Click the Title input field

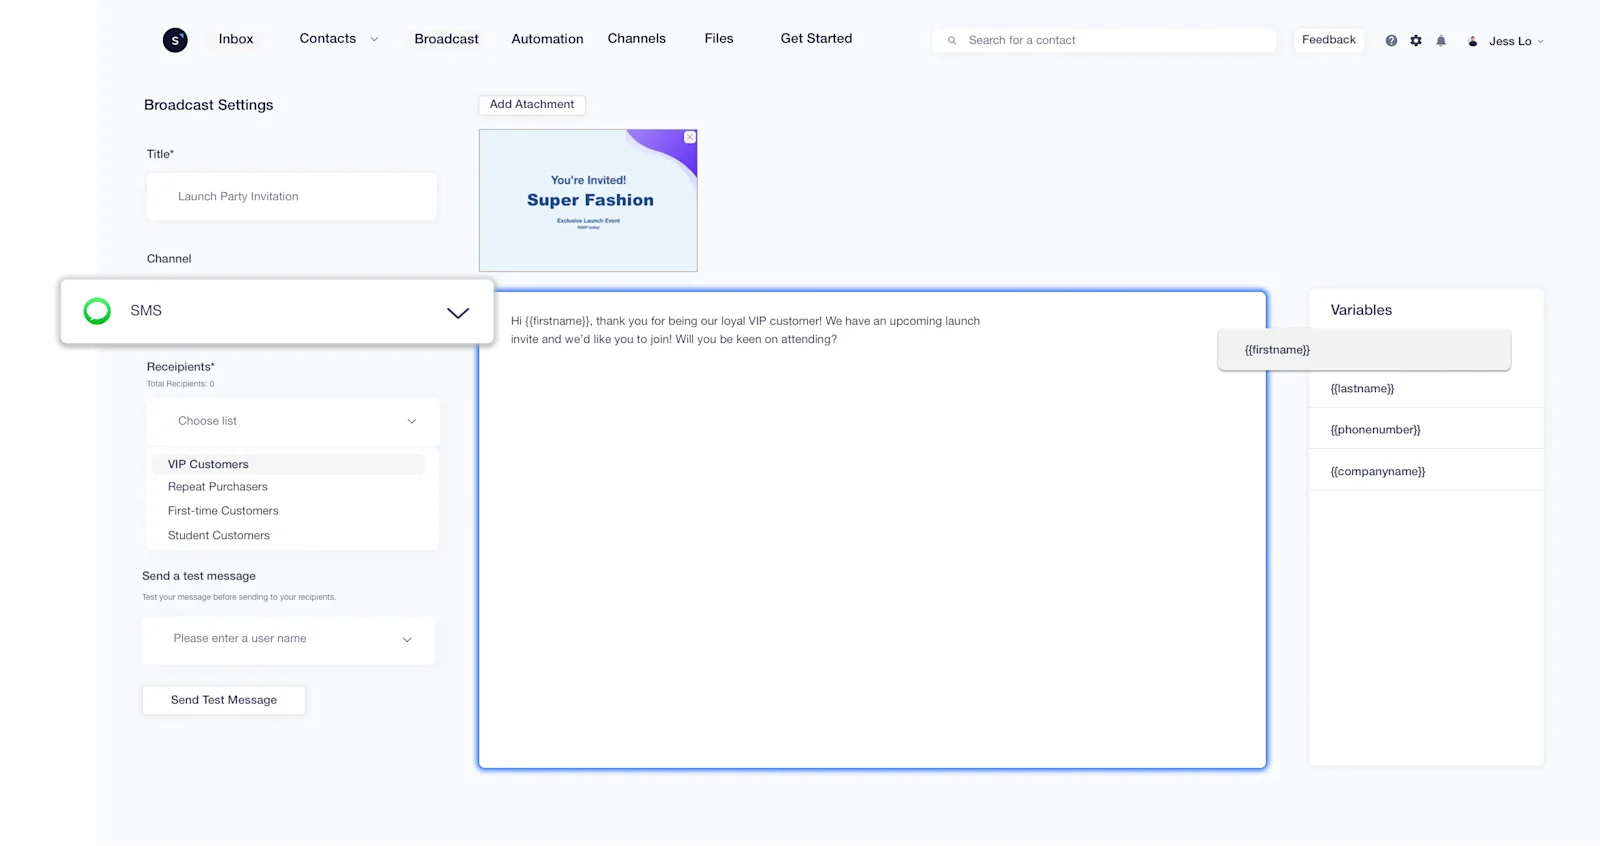[x=292, y=197]
